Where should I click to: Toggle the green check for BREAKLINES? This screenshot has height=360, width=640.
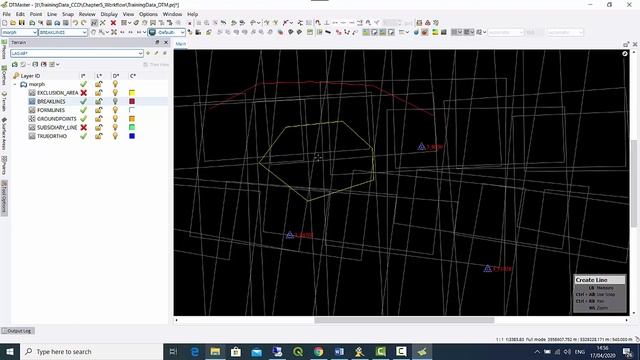coord(83,101)
